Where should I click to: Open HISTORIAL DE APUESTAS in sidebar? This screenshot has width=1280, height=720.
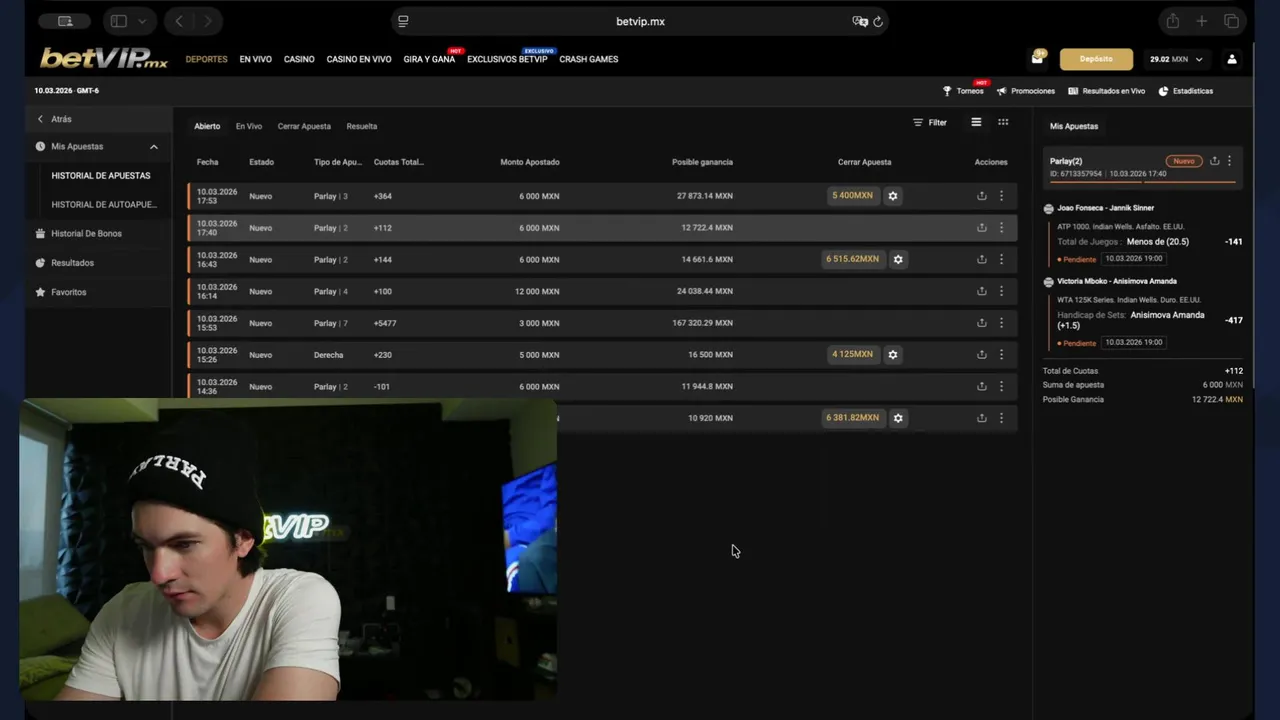[x=101, y=176]
